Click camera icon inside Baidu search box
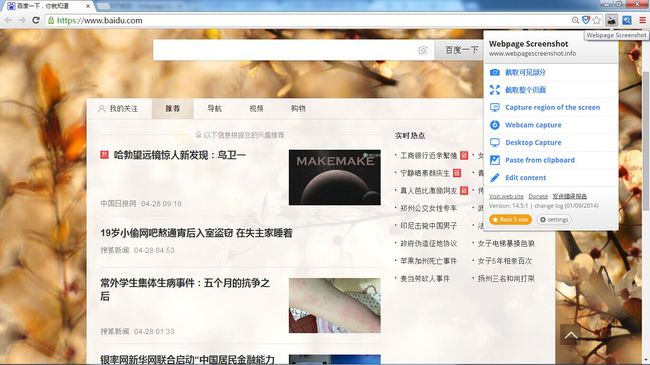The image size is (650, 365). pyautogui.click(x=422, y=50)
